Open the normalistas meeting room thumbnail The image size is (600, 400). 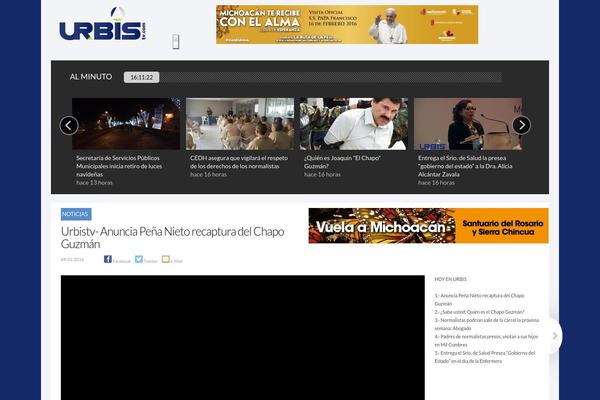(x=240, y=124)
